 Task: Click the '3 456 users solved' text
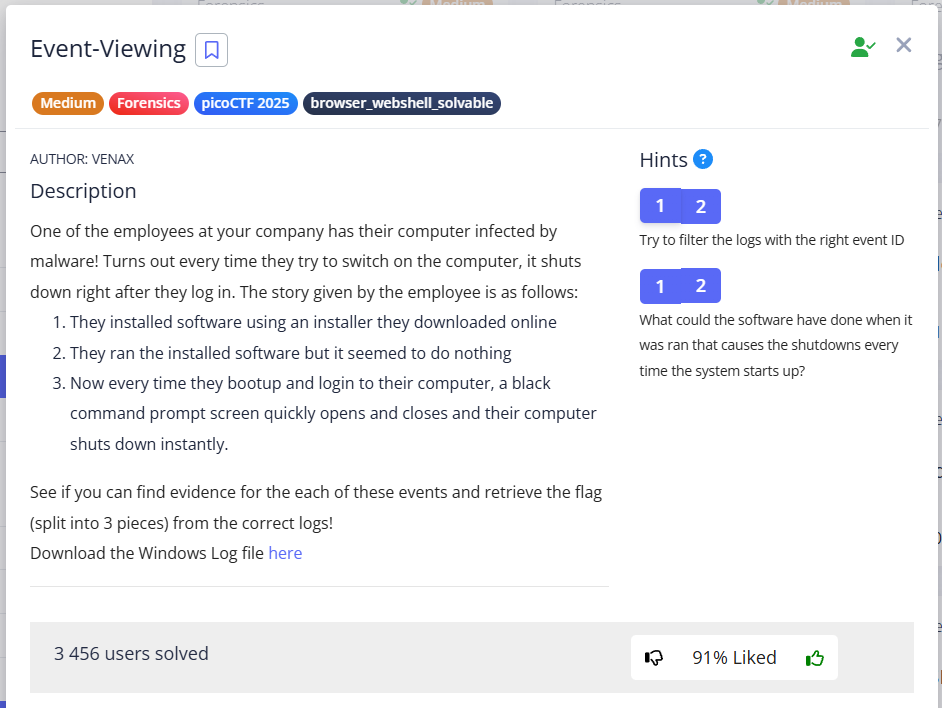point(131,654)
